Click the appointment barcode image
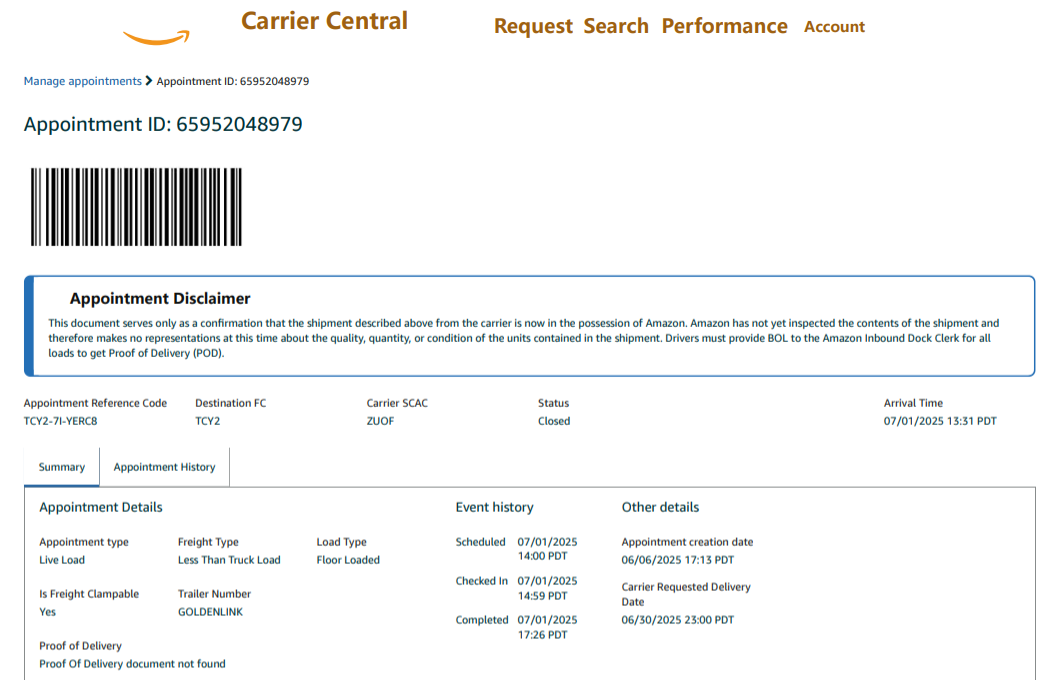 coord(136,207)
